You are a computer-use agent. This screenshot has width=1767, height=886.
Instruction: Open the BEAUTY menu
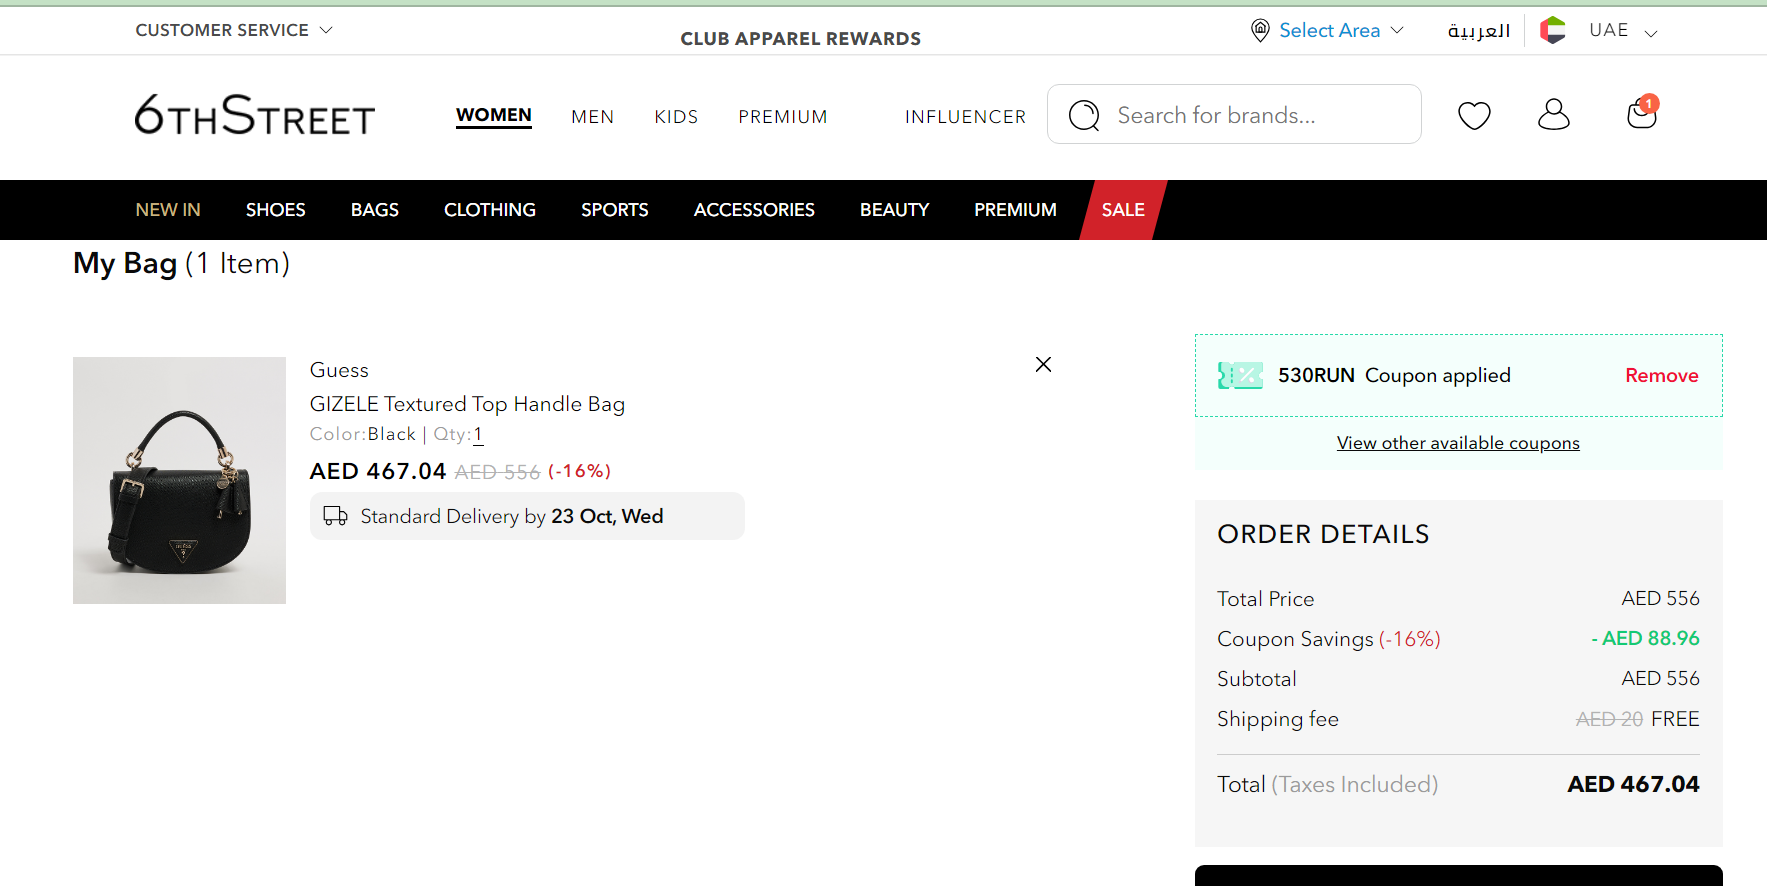895,210
